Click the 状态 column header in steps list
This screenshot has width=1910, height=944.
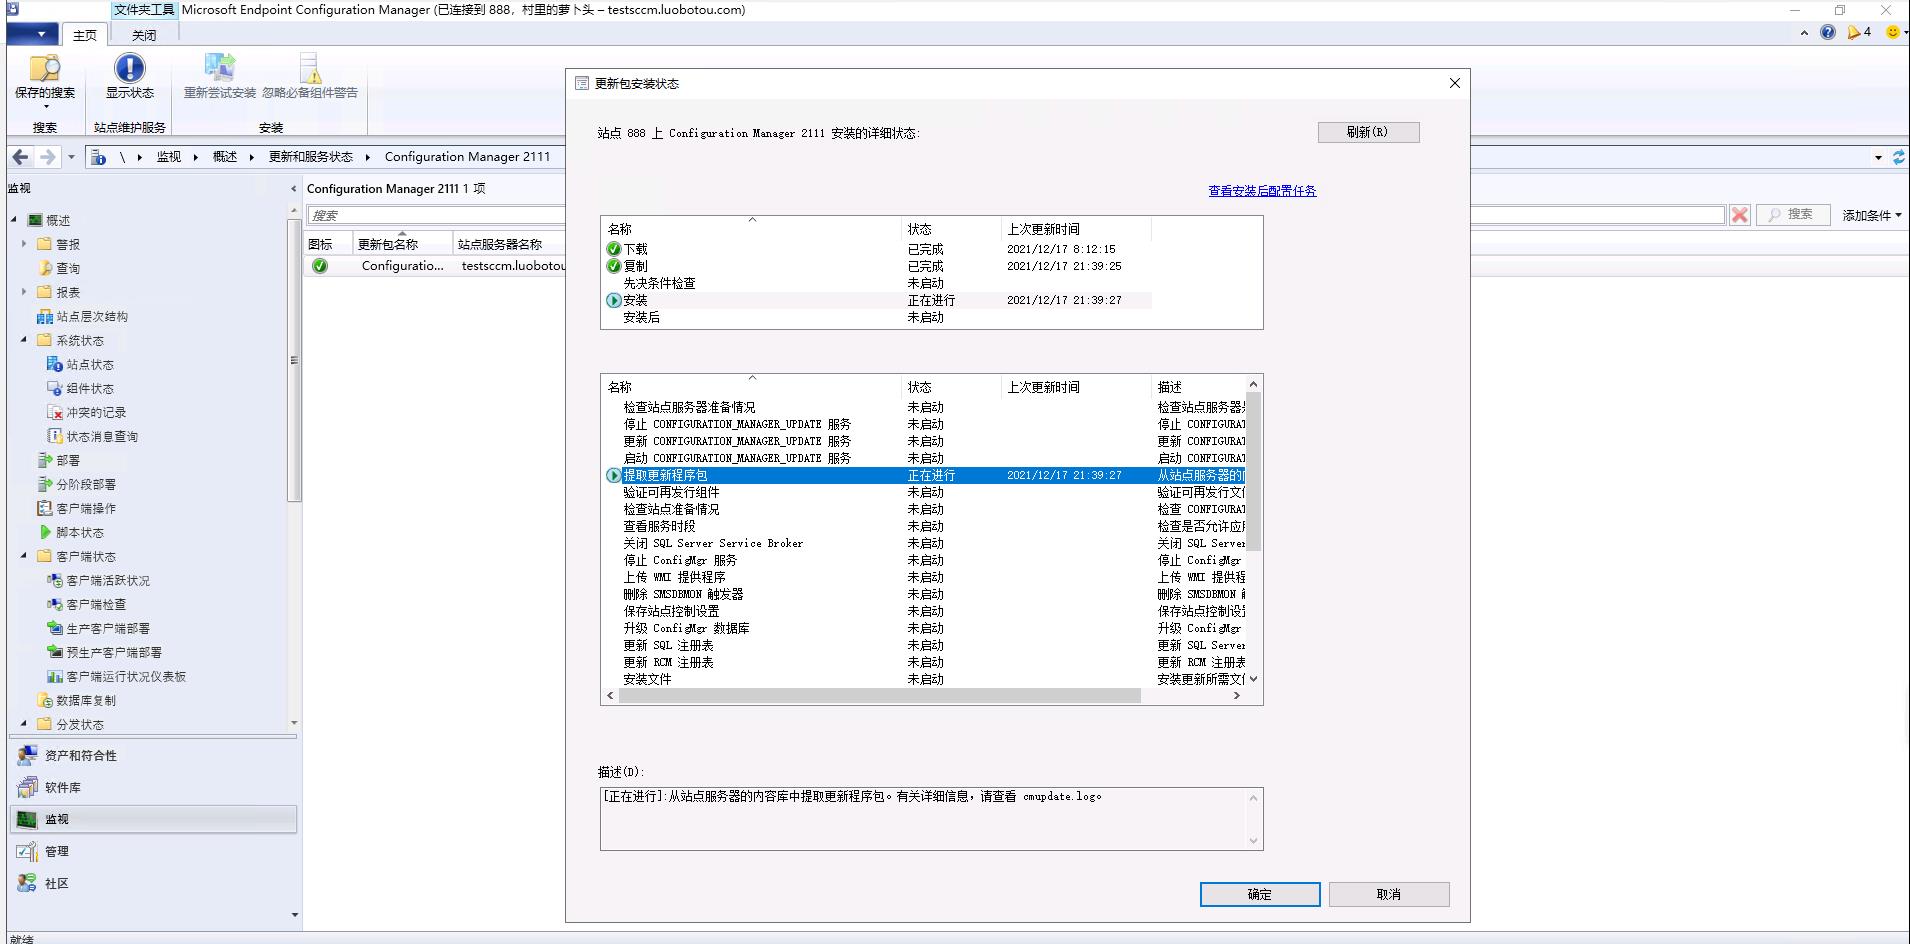(x=950, y=387)
